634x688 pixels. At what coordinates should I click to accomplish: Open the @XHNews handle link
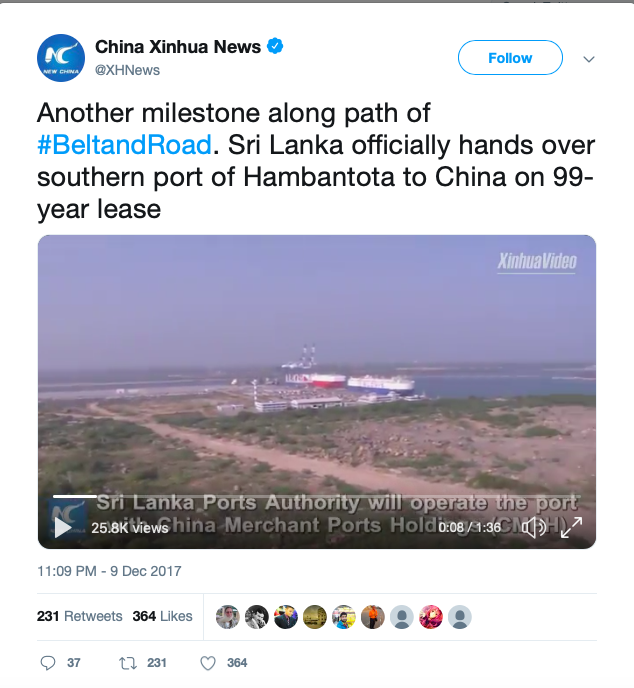[127, 70]
